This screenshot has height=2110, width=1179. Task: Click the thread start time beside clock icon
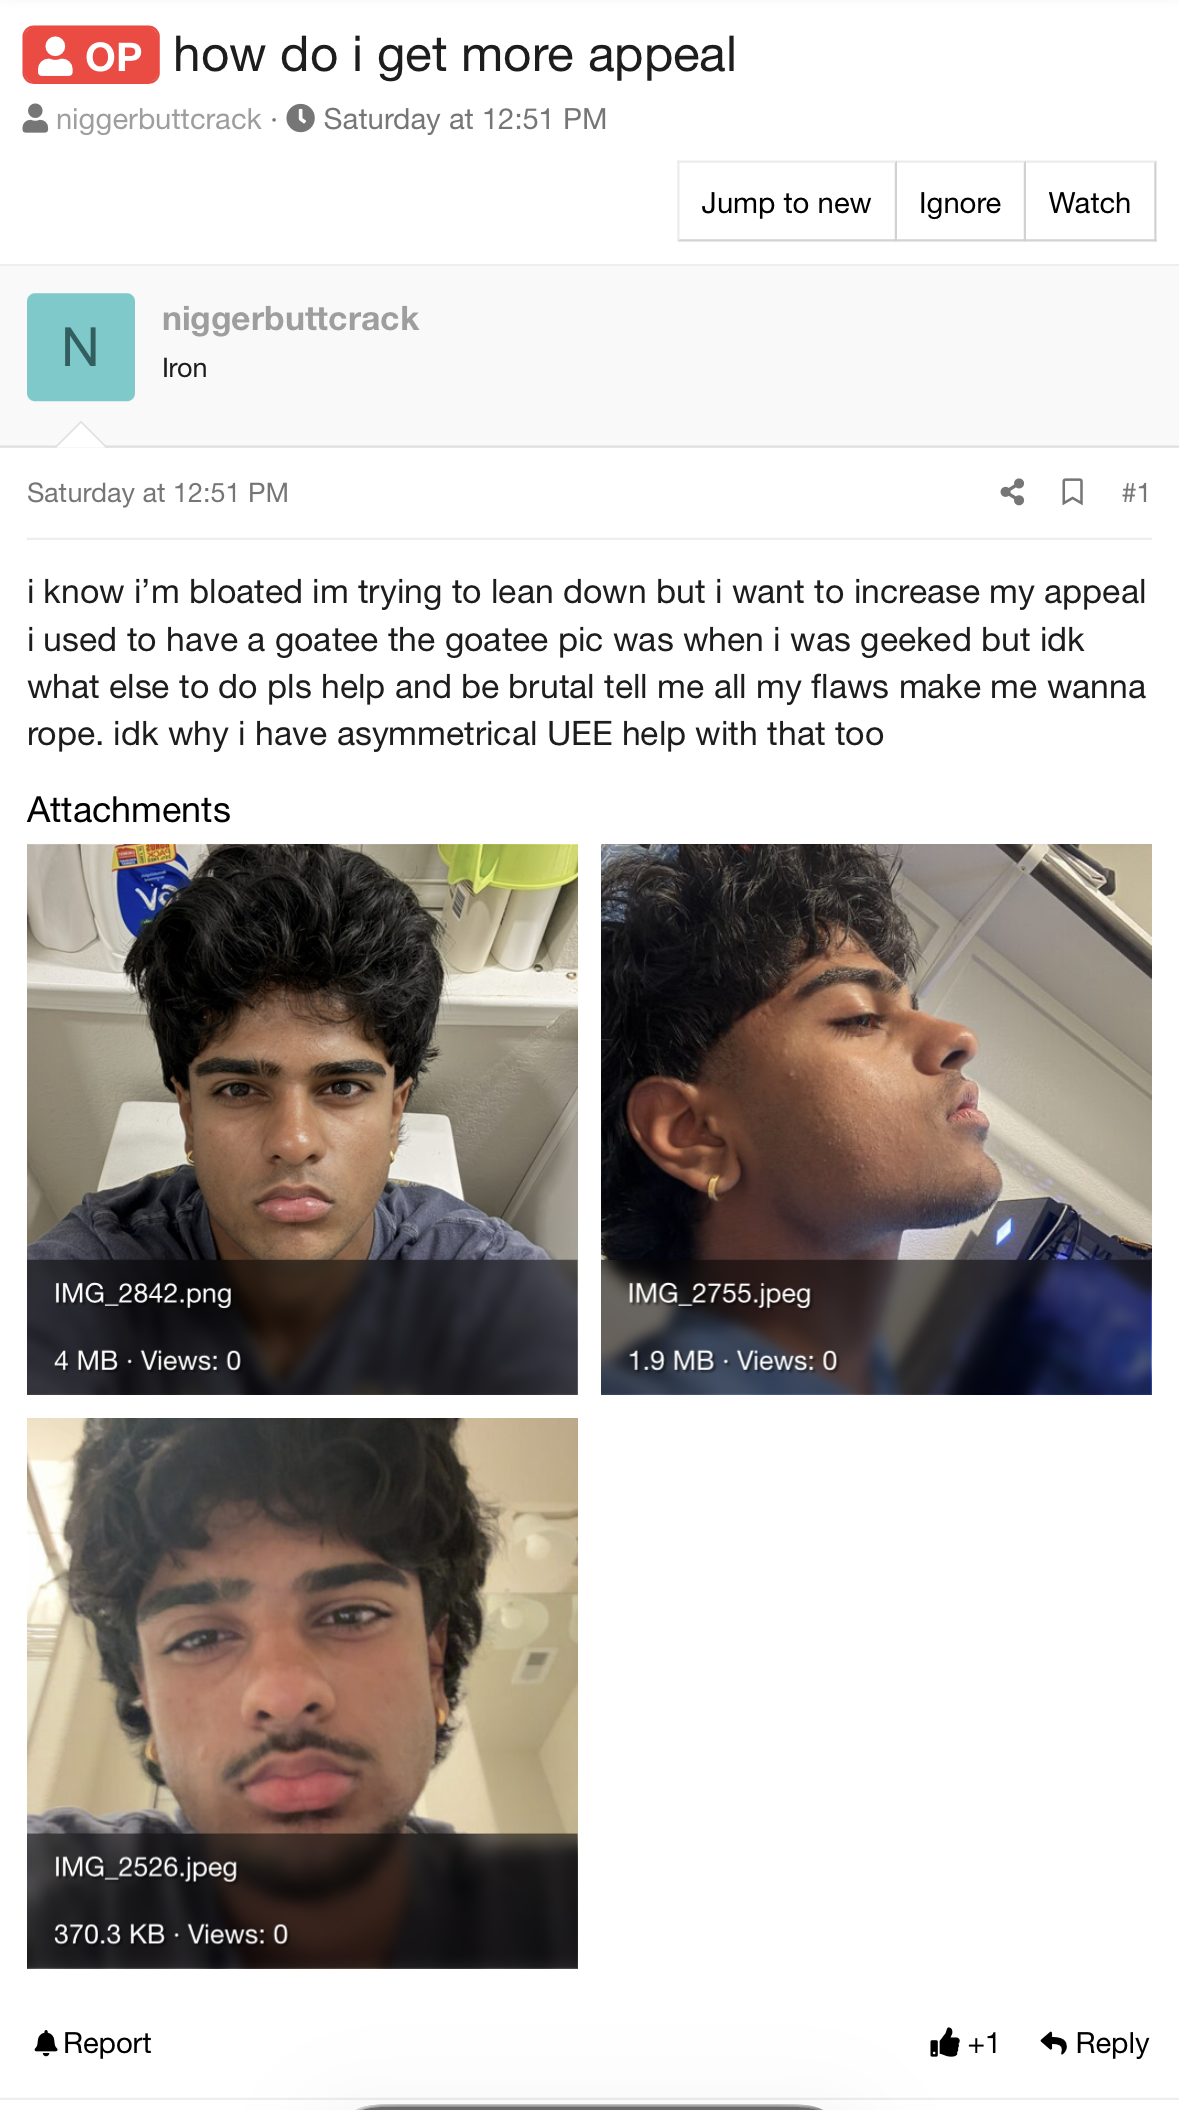tap(465, 119)
